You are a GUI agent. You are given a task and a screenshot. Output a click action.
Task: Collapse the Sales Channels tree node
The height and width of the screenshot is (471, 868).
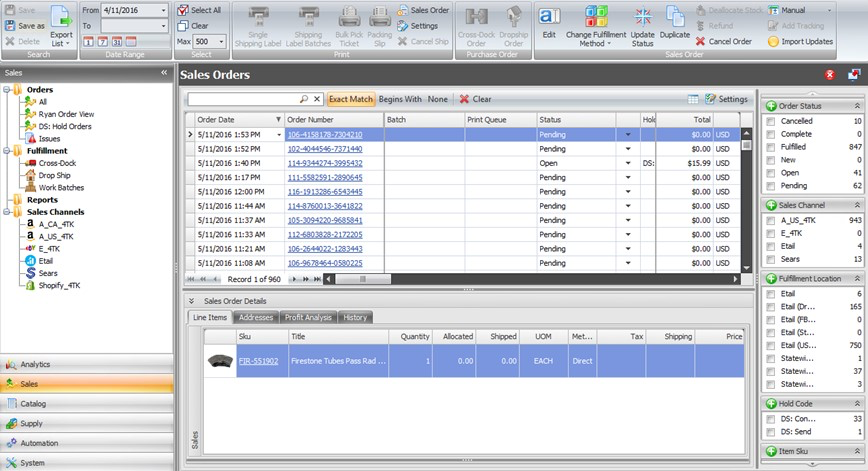tap(7, 212)
